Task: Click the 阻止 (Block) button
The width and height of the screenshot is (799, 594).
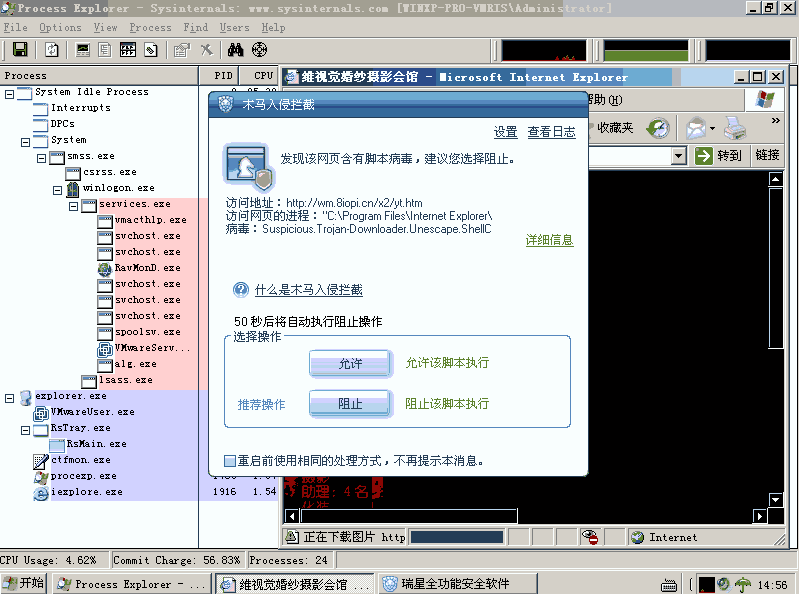Action: point(351,404)
